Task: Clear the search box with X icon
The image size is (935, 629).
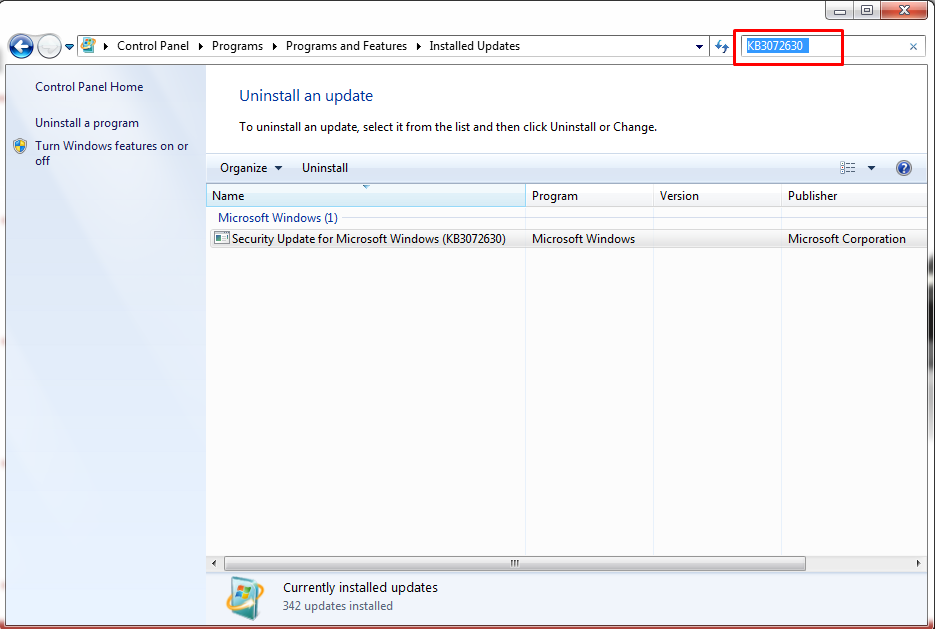Action: click(913, 47)
